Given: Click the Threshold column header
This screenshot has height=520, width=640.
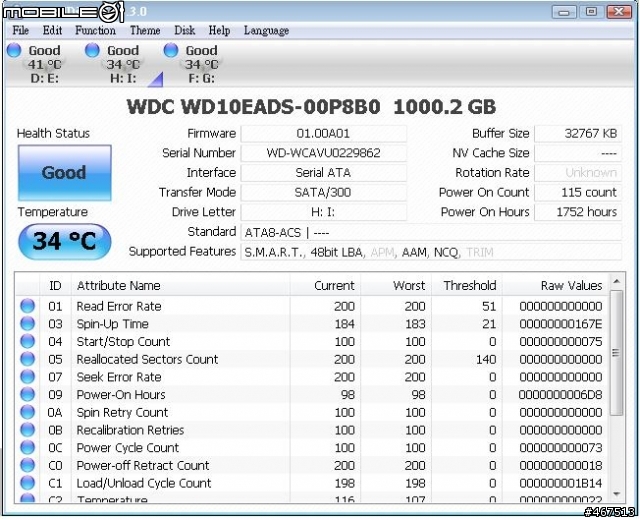Looking at the screenshot, I should tap(467, 285).
